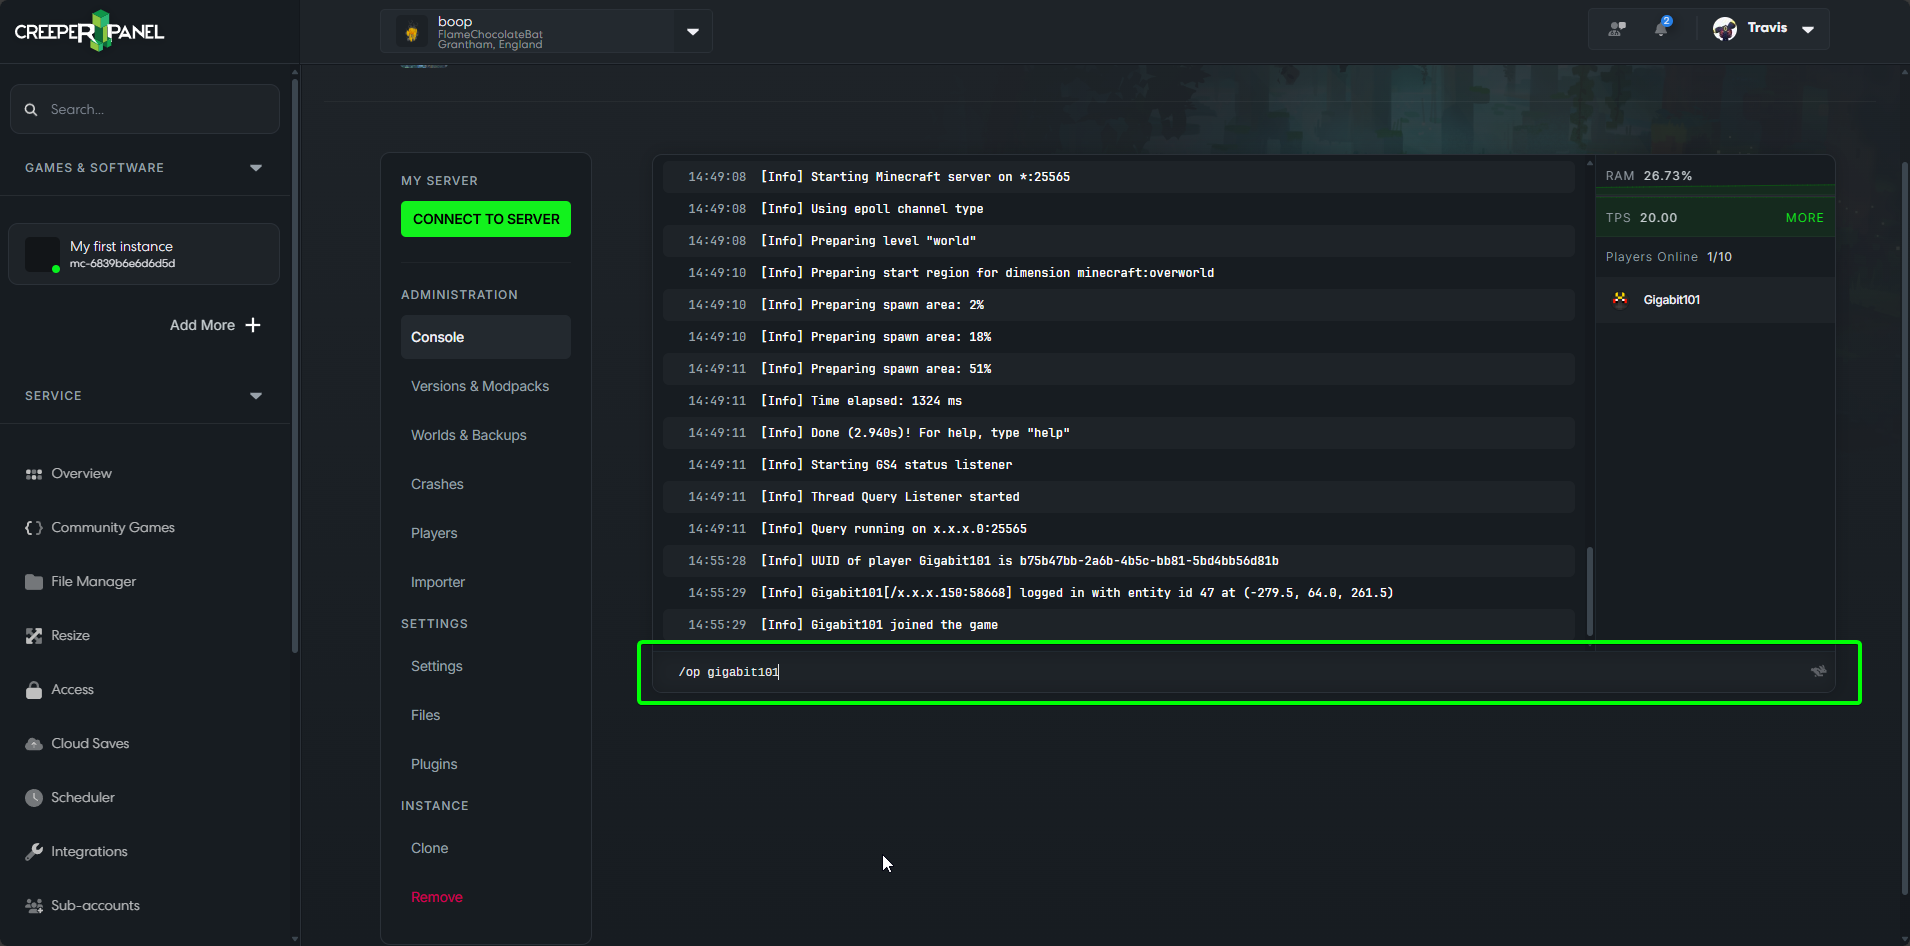Viewport: 1910px width, 946px height.
Task: Click the CONNECT TO SERVER button
Action: (x=485, y=219)
